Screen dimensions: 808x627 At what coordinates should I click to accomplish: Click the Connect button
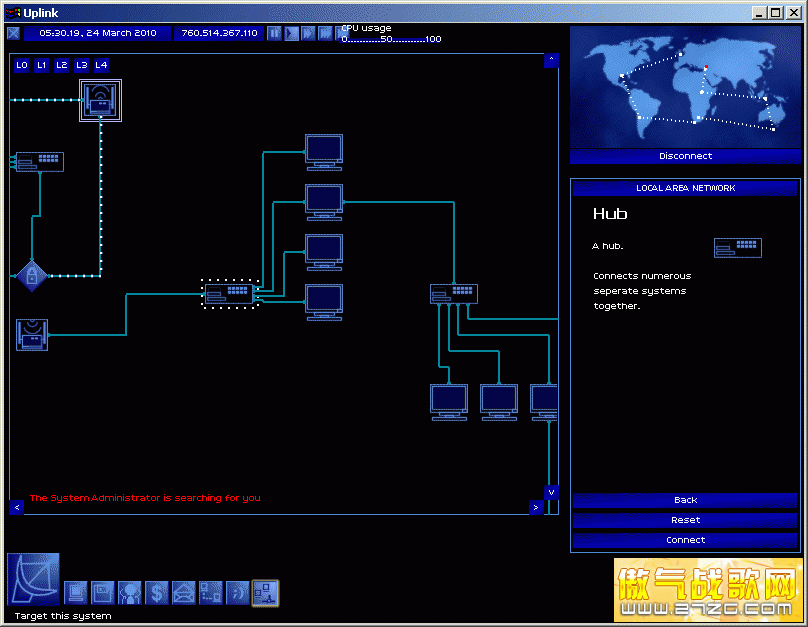pyautogui.click(x=685, y=540)
